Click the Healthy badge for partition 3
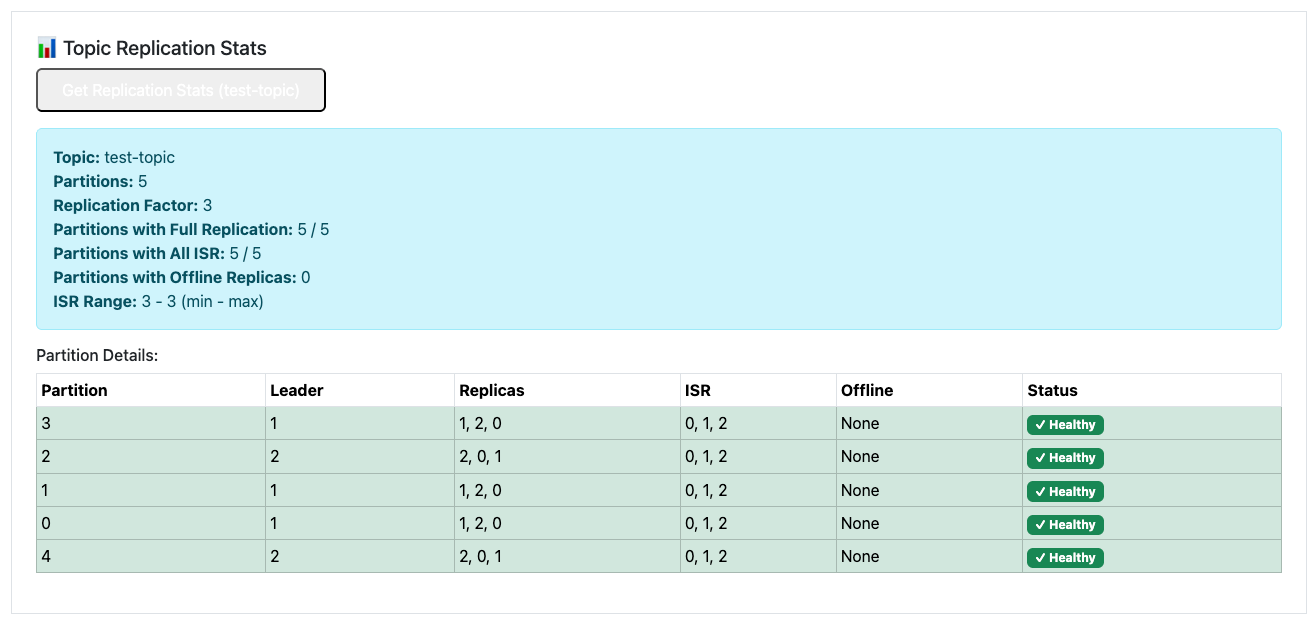Image resolution: width=1314 pixels, height=623 pixels. [x=1065, y=425]
